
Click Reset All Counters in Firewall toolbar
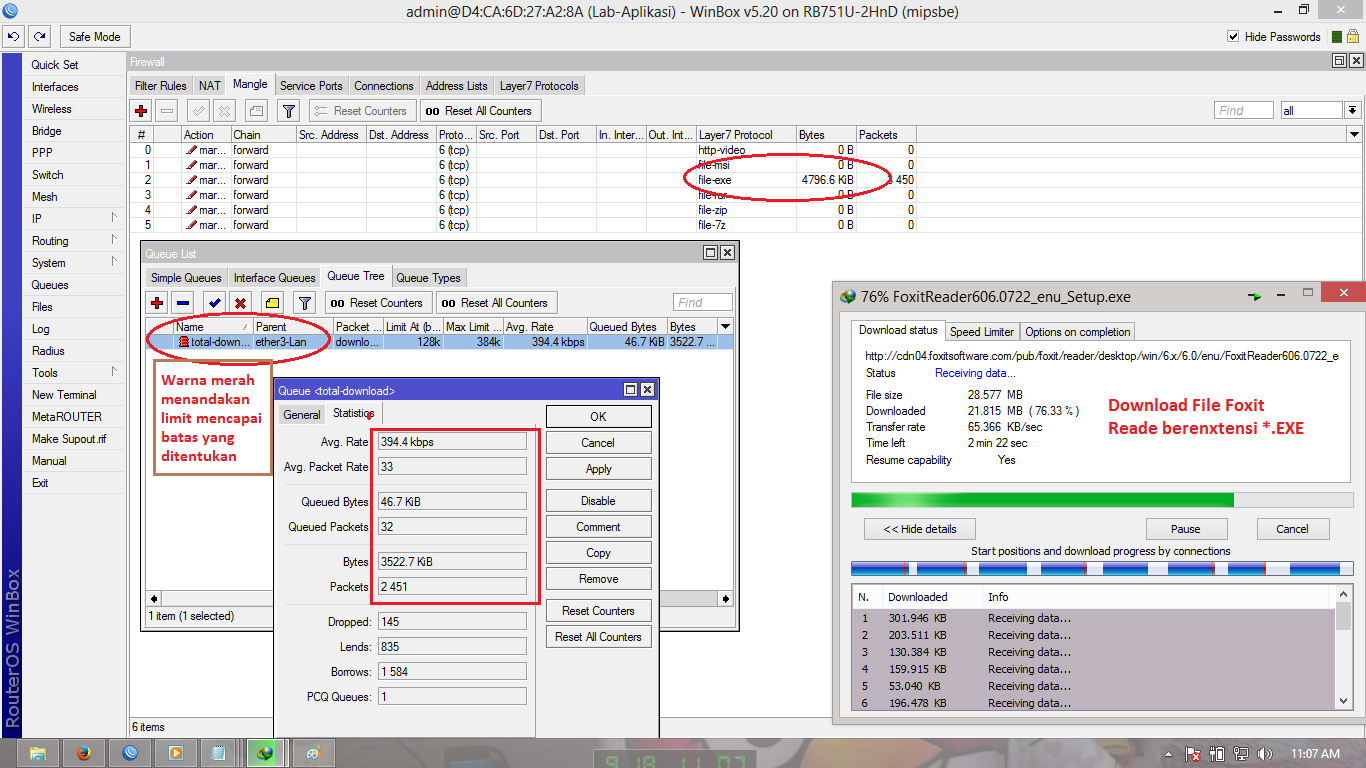[x=479, y=111]
